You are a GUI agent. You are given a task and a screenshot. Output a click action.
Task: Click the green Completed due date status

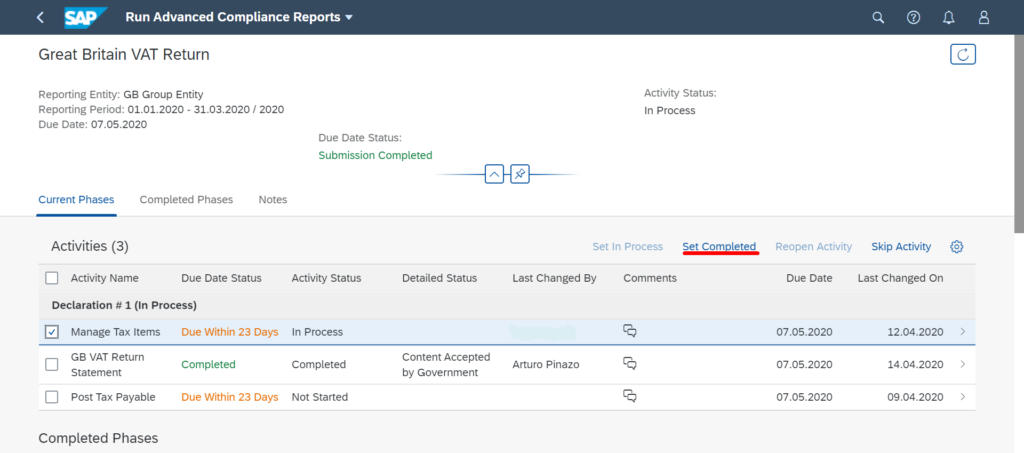tap(208, 364)
